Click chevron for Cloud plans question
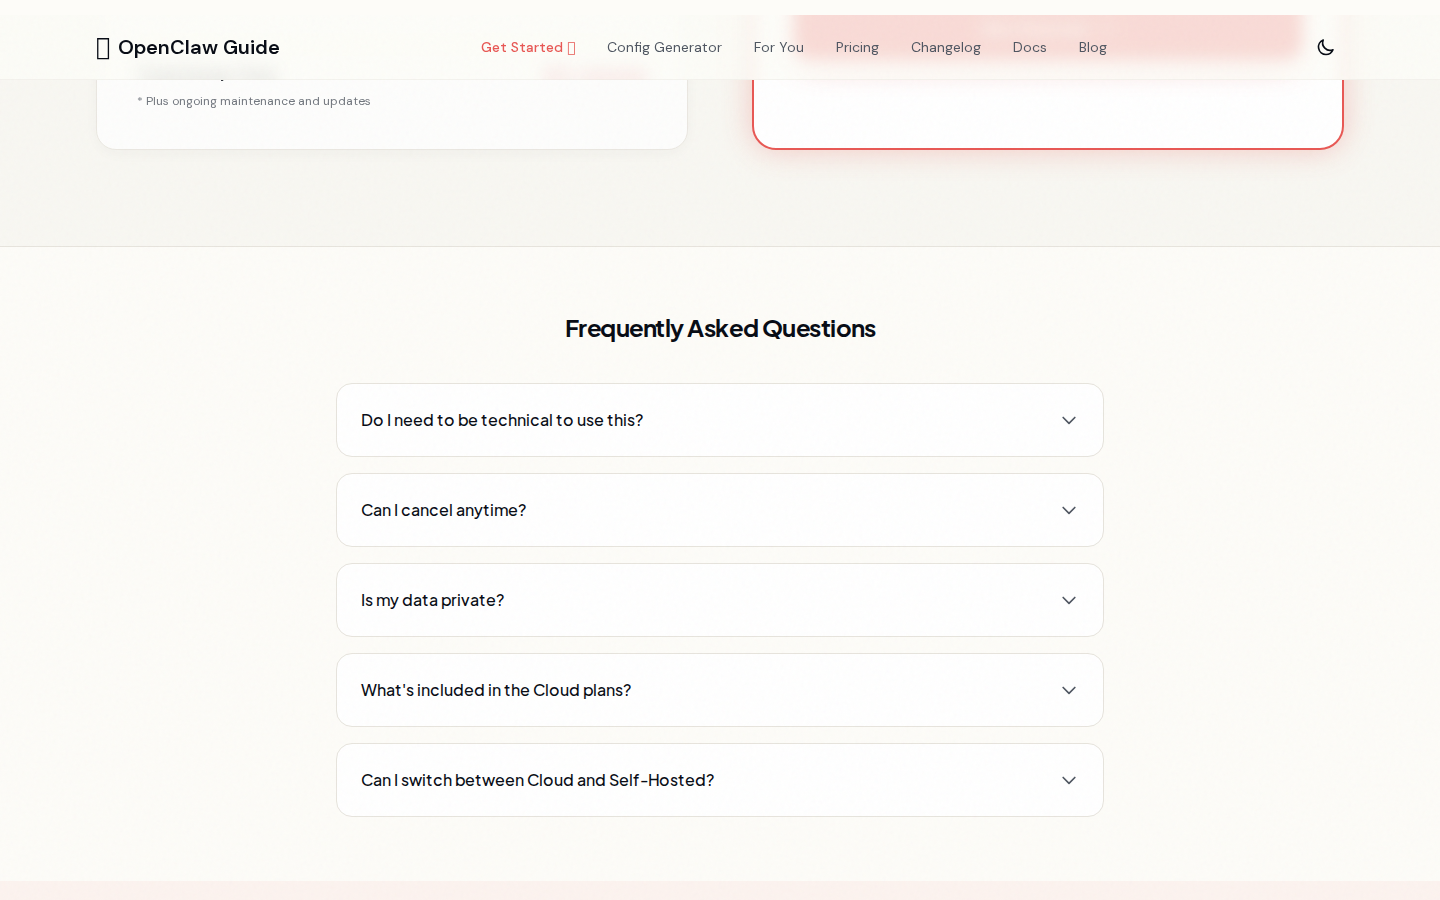The image size is (1440, 900). point(1069,690)
